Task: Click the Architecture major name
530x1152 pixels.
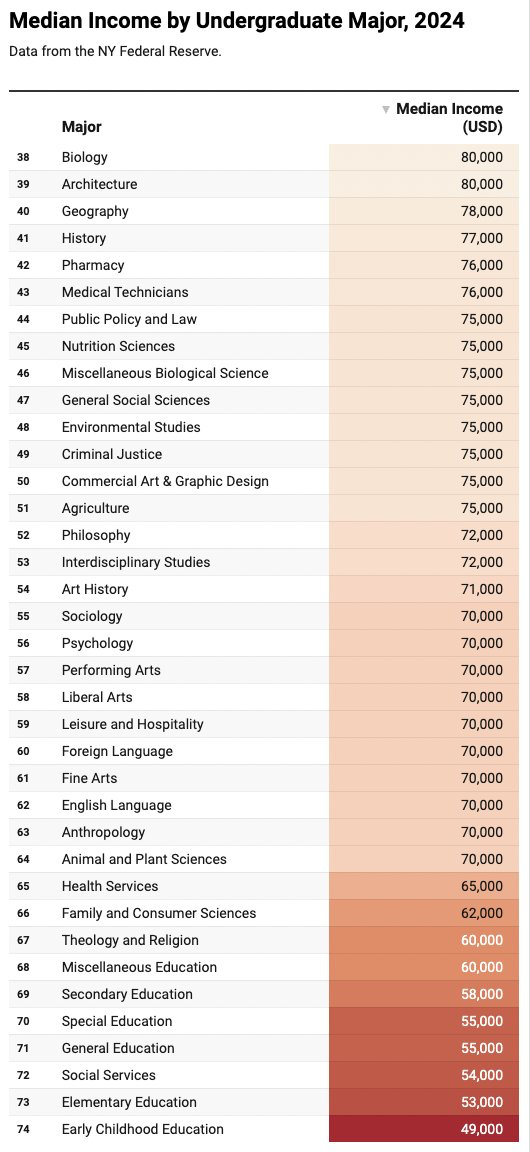Action: [99, 184]
